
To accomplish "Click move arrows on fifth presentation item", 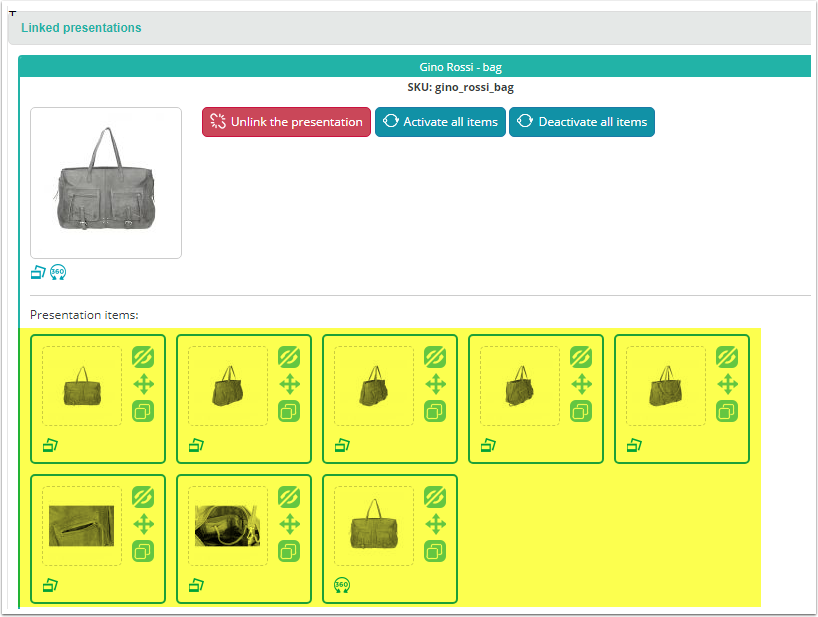I will click(728, 384).
